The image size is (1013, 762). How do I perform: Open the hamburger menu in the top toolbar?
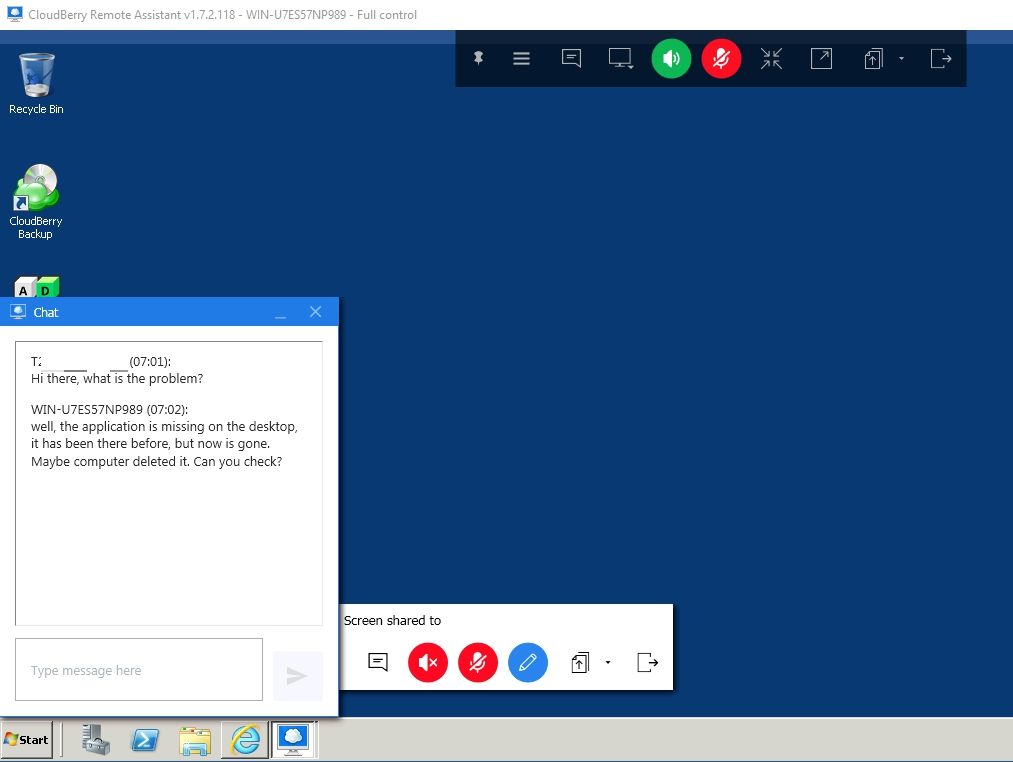coord(521,59)
